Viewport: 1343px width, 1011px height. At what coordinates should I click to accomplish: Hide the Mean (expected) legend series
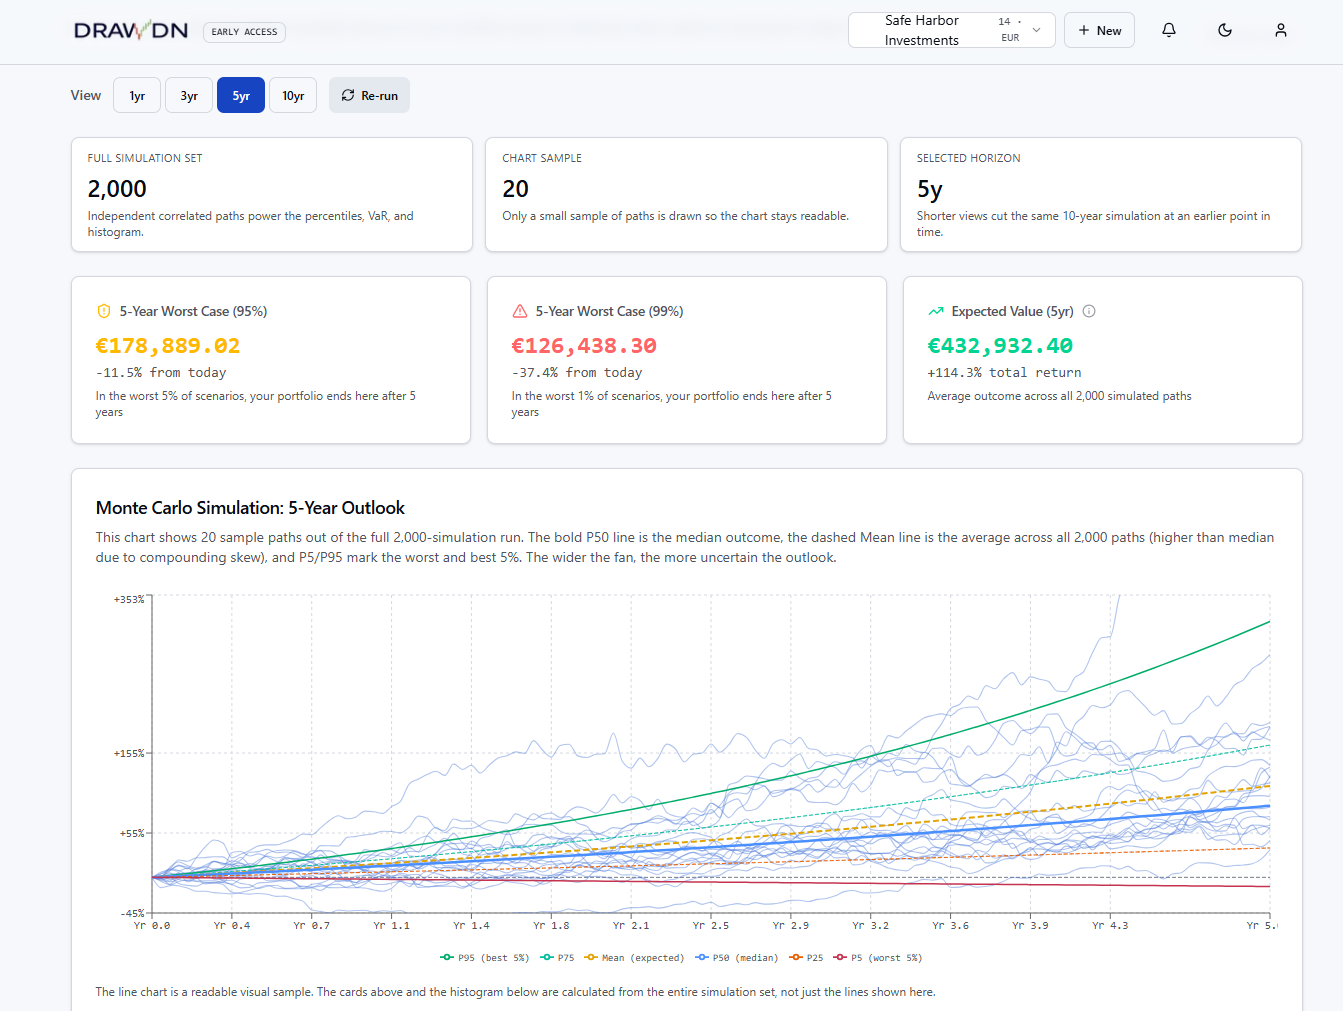(635, 958)
